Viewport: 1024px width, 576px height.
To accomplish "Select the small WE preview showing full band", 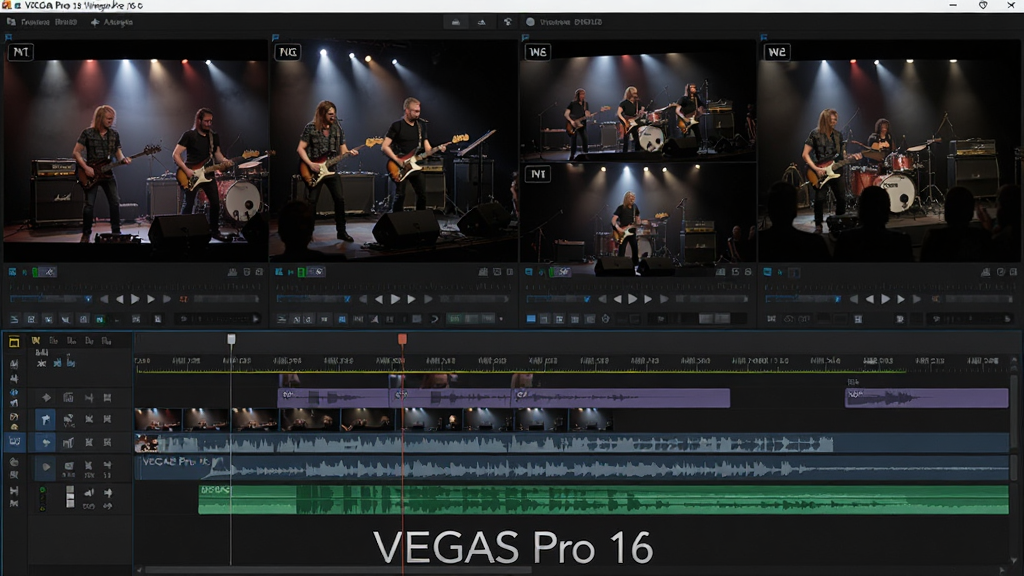I will coord(638,100).
